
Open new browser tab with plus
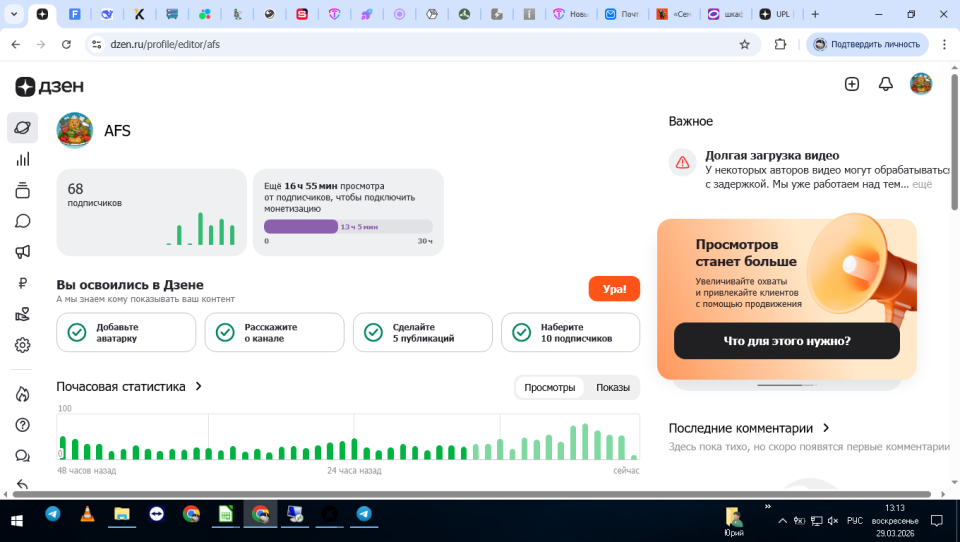[815, 14]
